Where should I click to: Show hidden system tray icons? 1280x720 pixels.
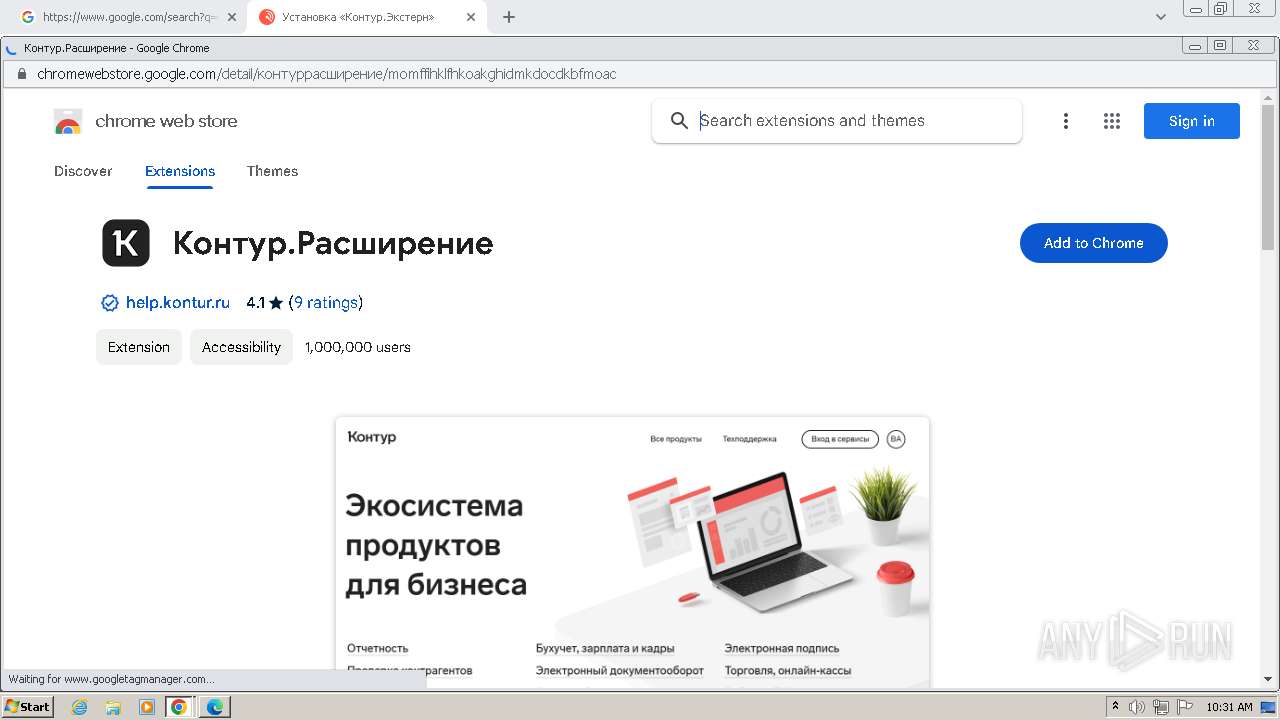coord(1115,707)
